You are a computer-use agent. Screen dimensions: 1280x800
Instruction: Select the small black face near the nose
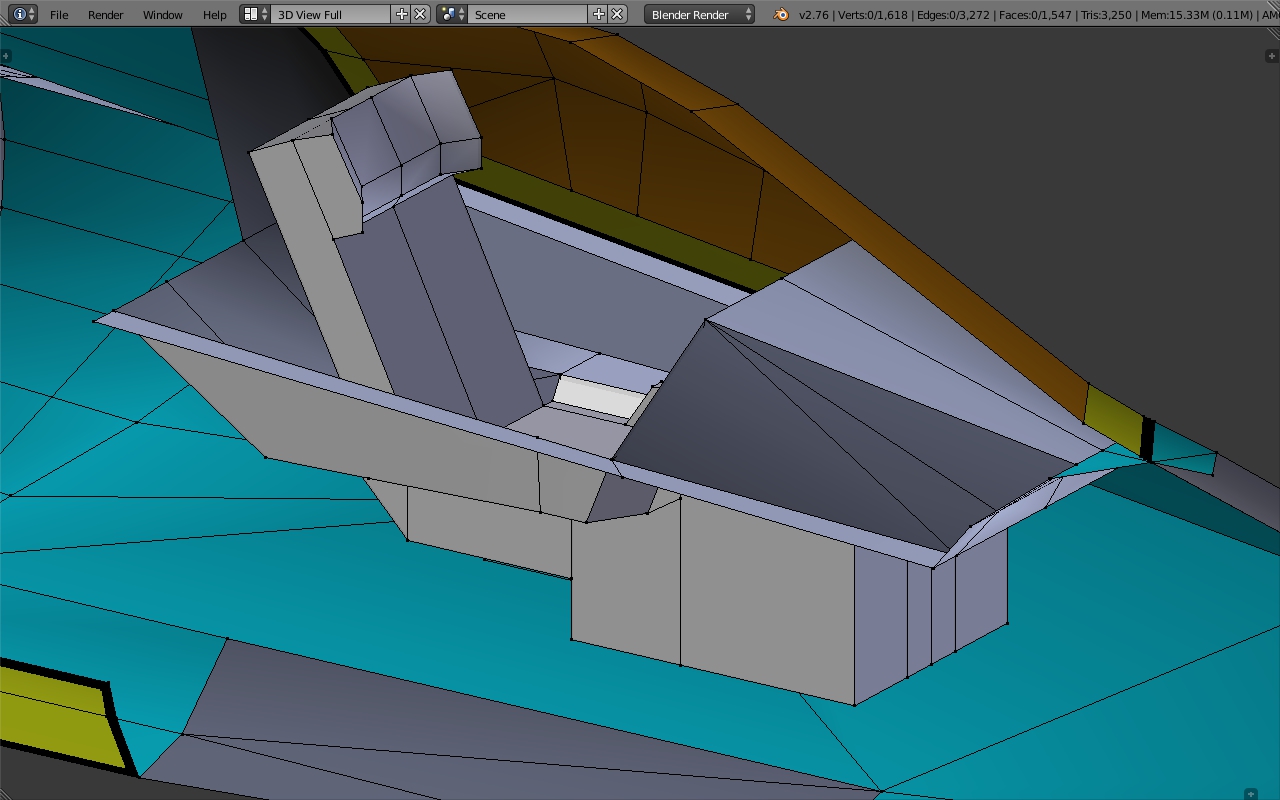(1148, 440)
